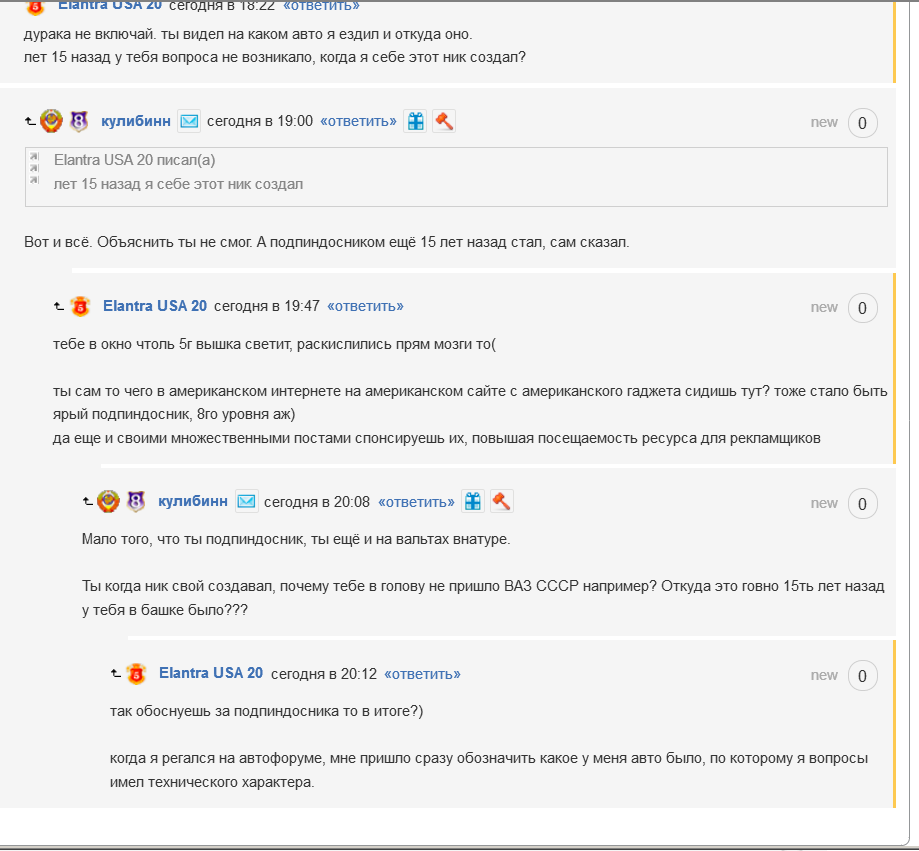This screenshot has height=851, width=919.
Task: Click gift icon in the 20:08 comment
Action: point(472,502)
